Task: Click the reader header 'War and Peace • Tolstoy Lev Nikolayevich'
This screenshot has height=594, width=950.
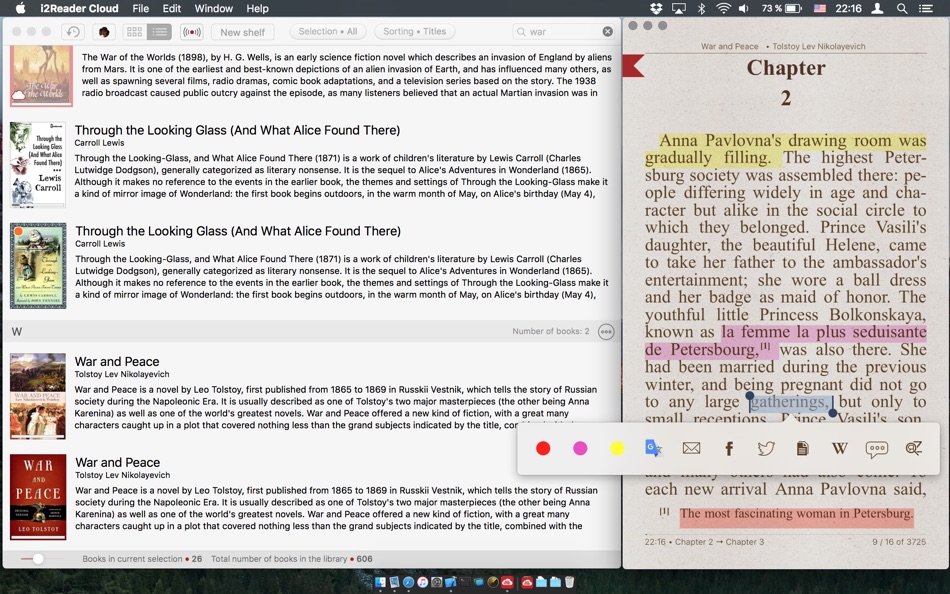Action: click(x=783, y=46)
